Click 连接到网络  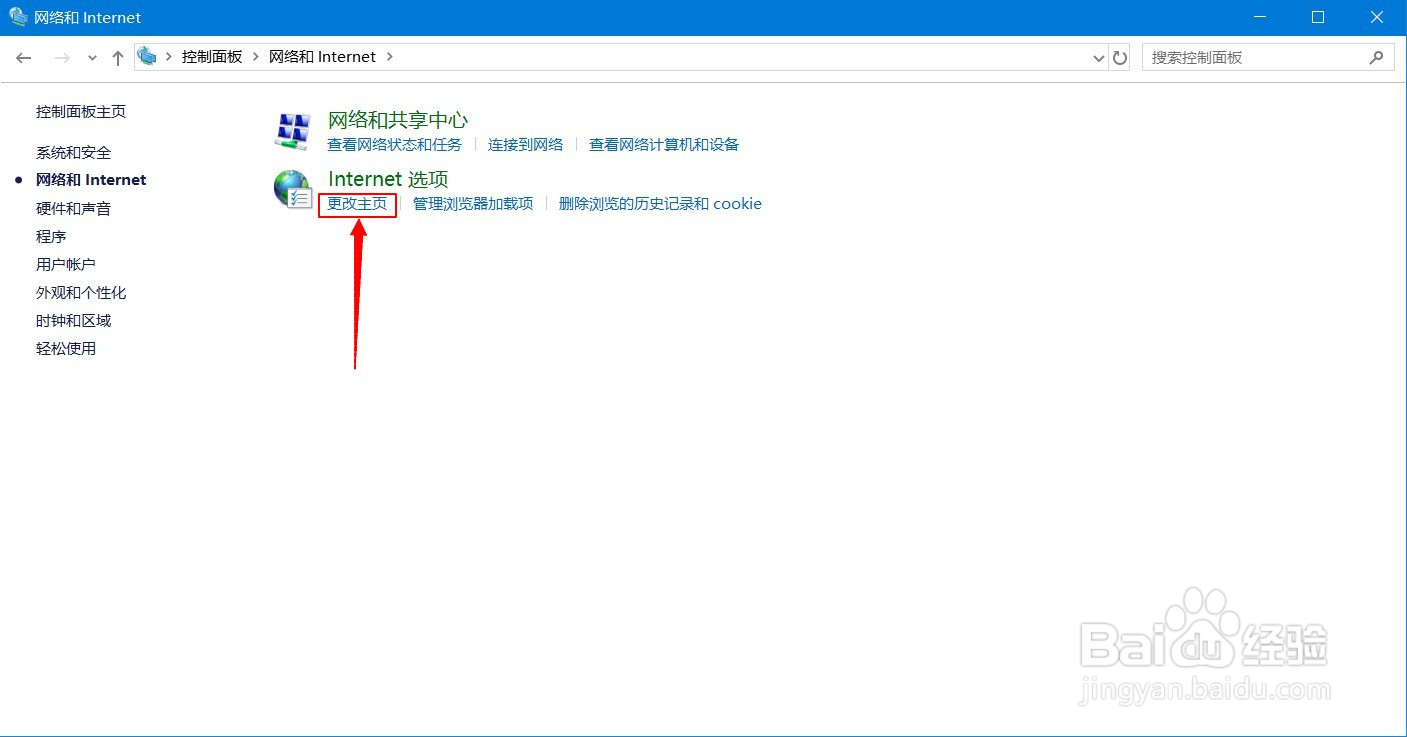coord(525,144)
